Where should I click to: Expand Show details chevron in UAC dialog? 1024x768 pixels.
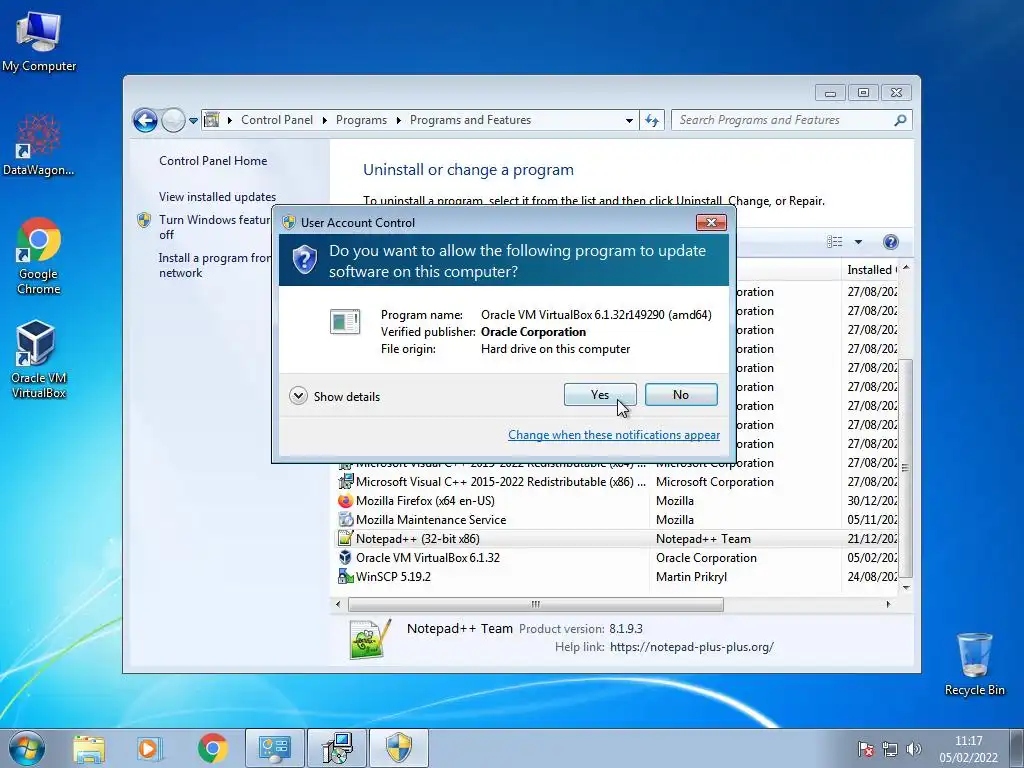pyautogui.click(x=298, y=396)
